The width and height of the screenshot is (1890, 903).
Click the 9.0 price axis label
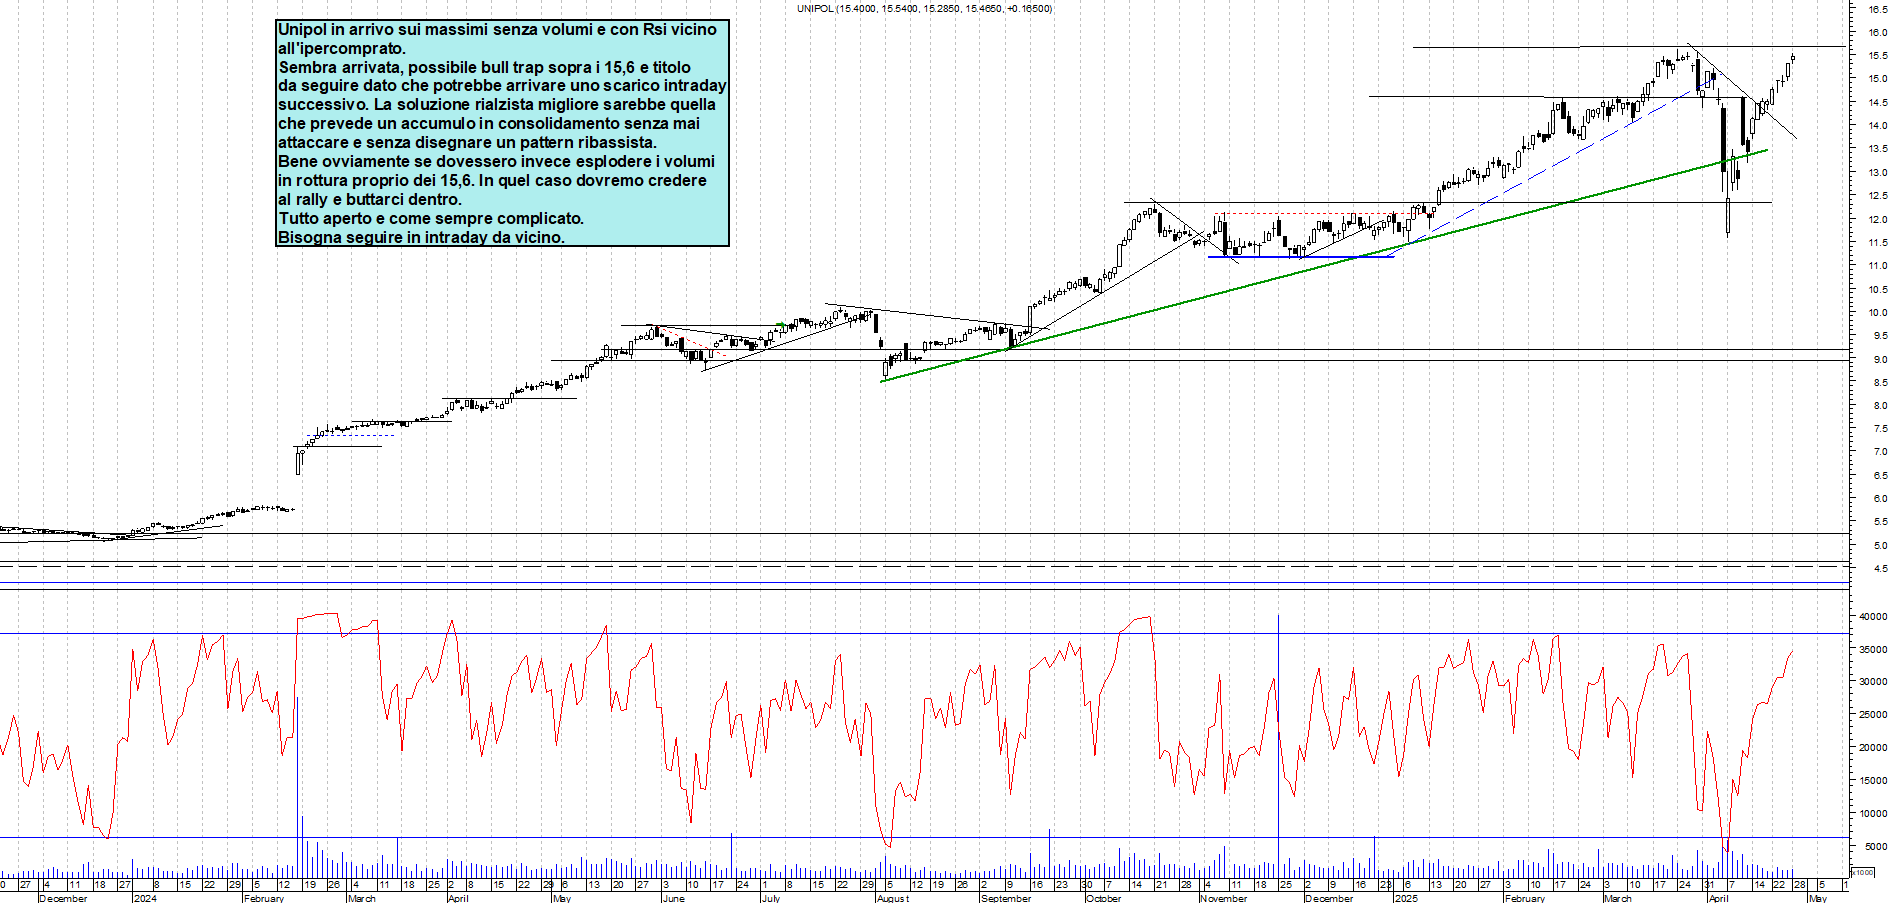coord(1880,359)
